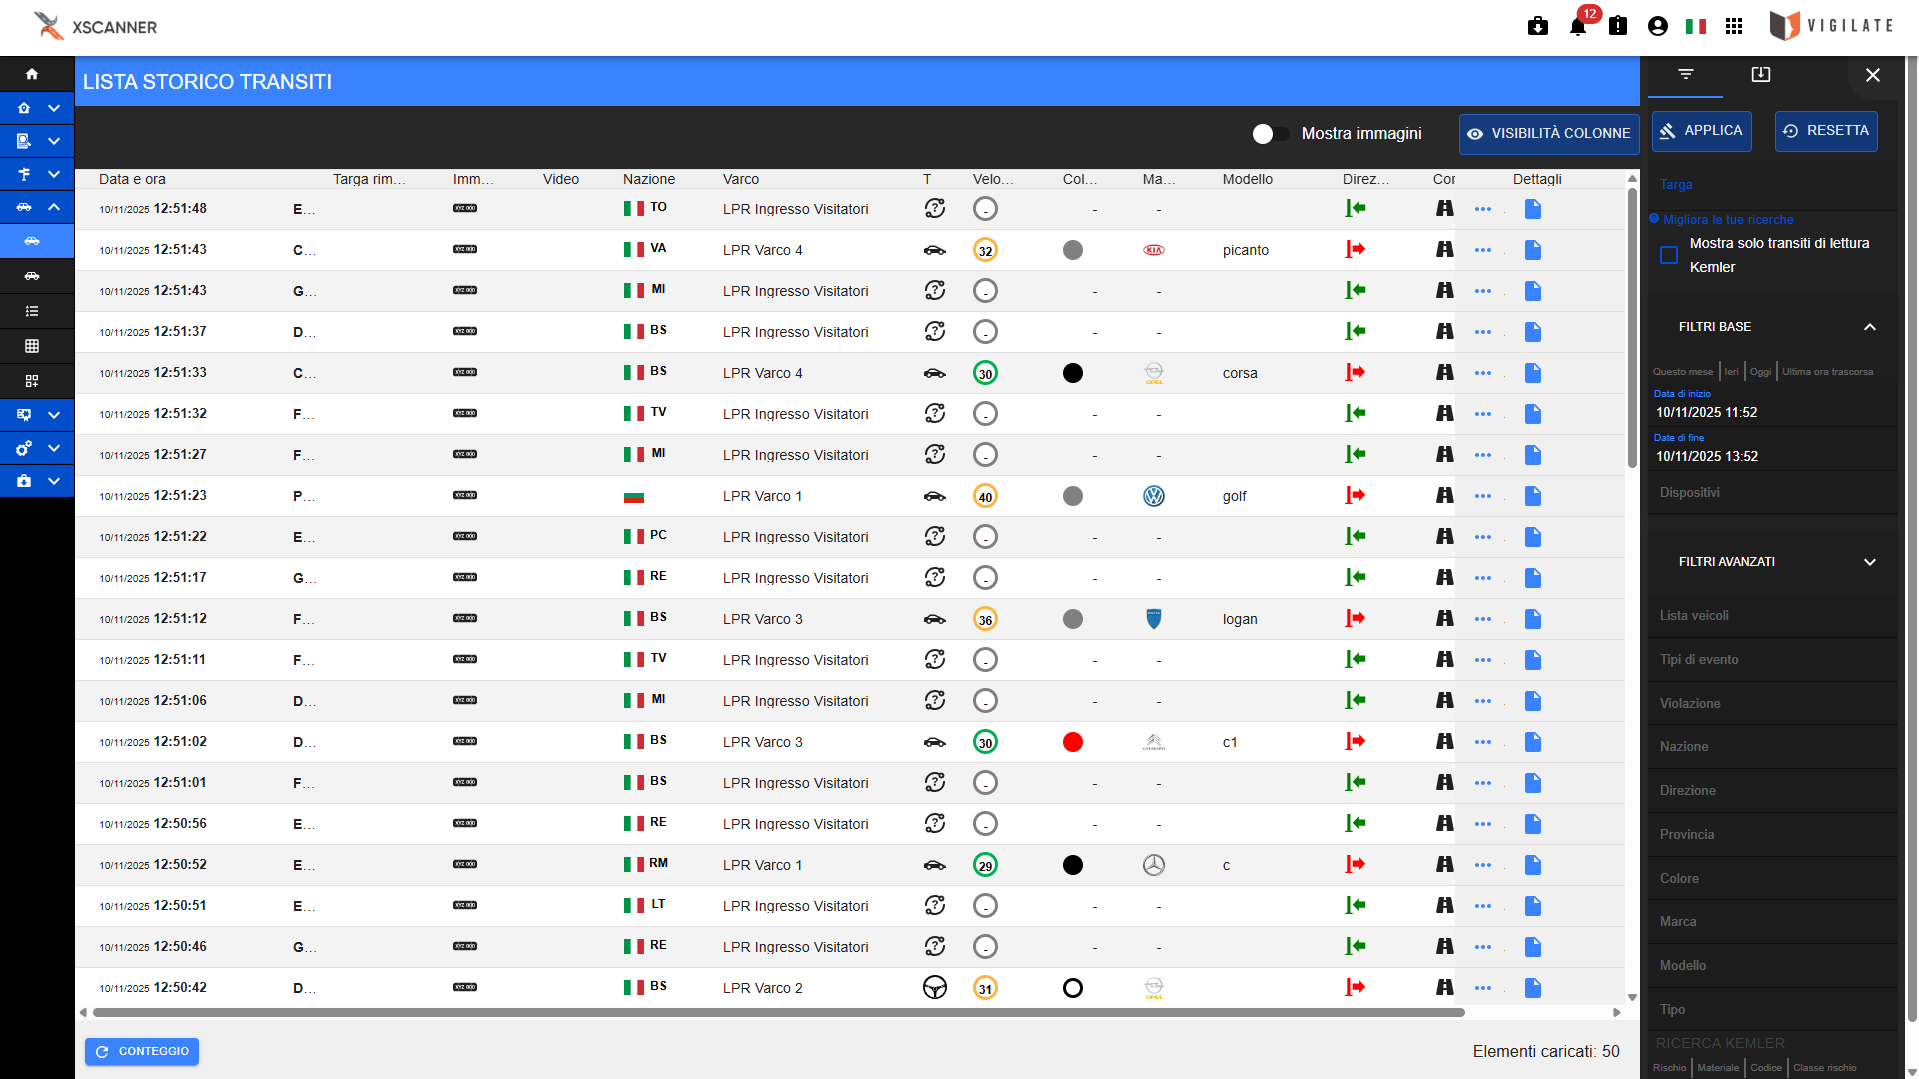The image size is (1919, 1079).
Task: Open the user account profile icon
Action: pos(1657,26)
